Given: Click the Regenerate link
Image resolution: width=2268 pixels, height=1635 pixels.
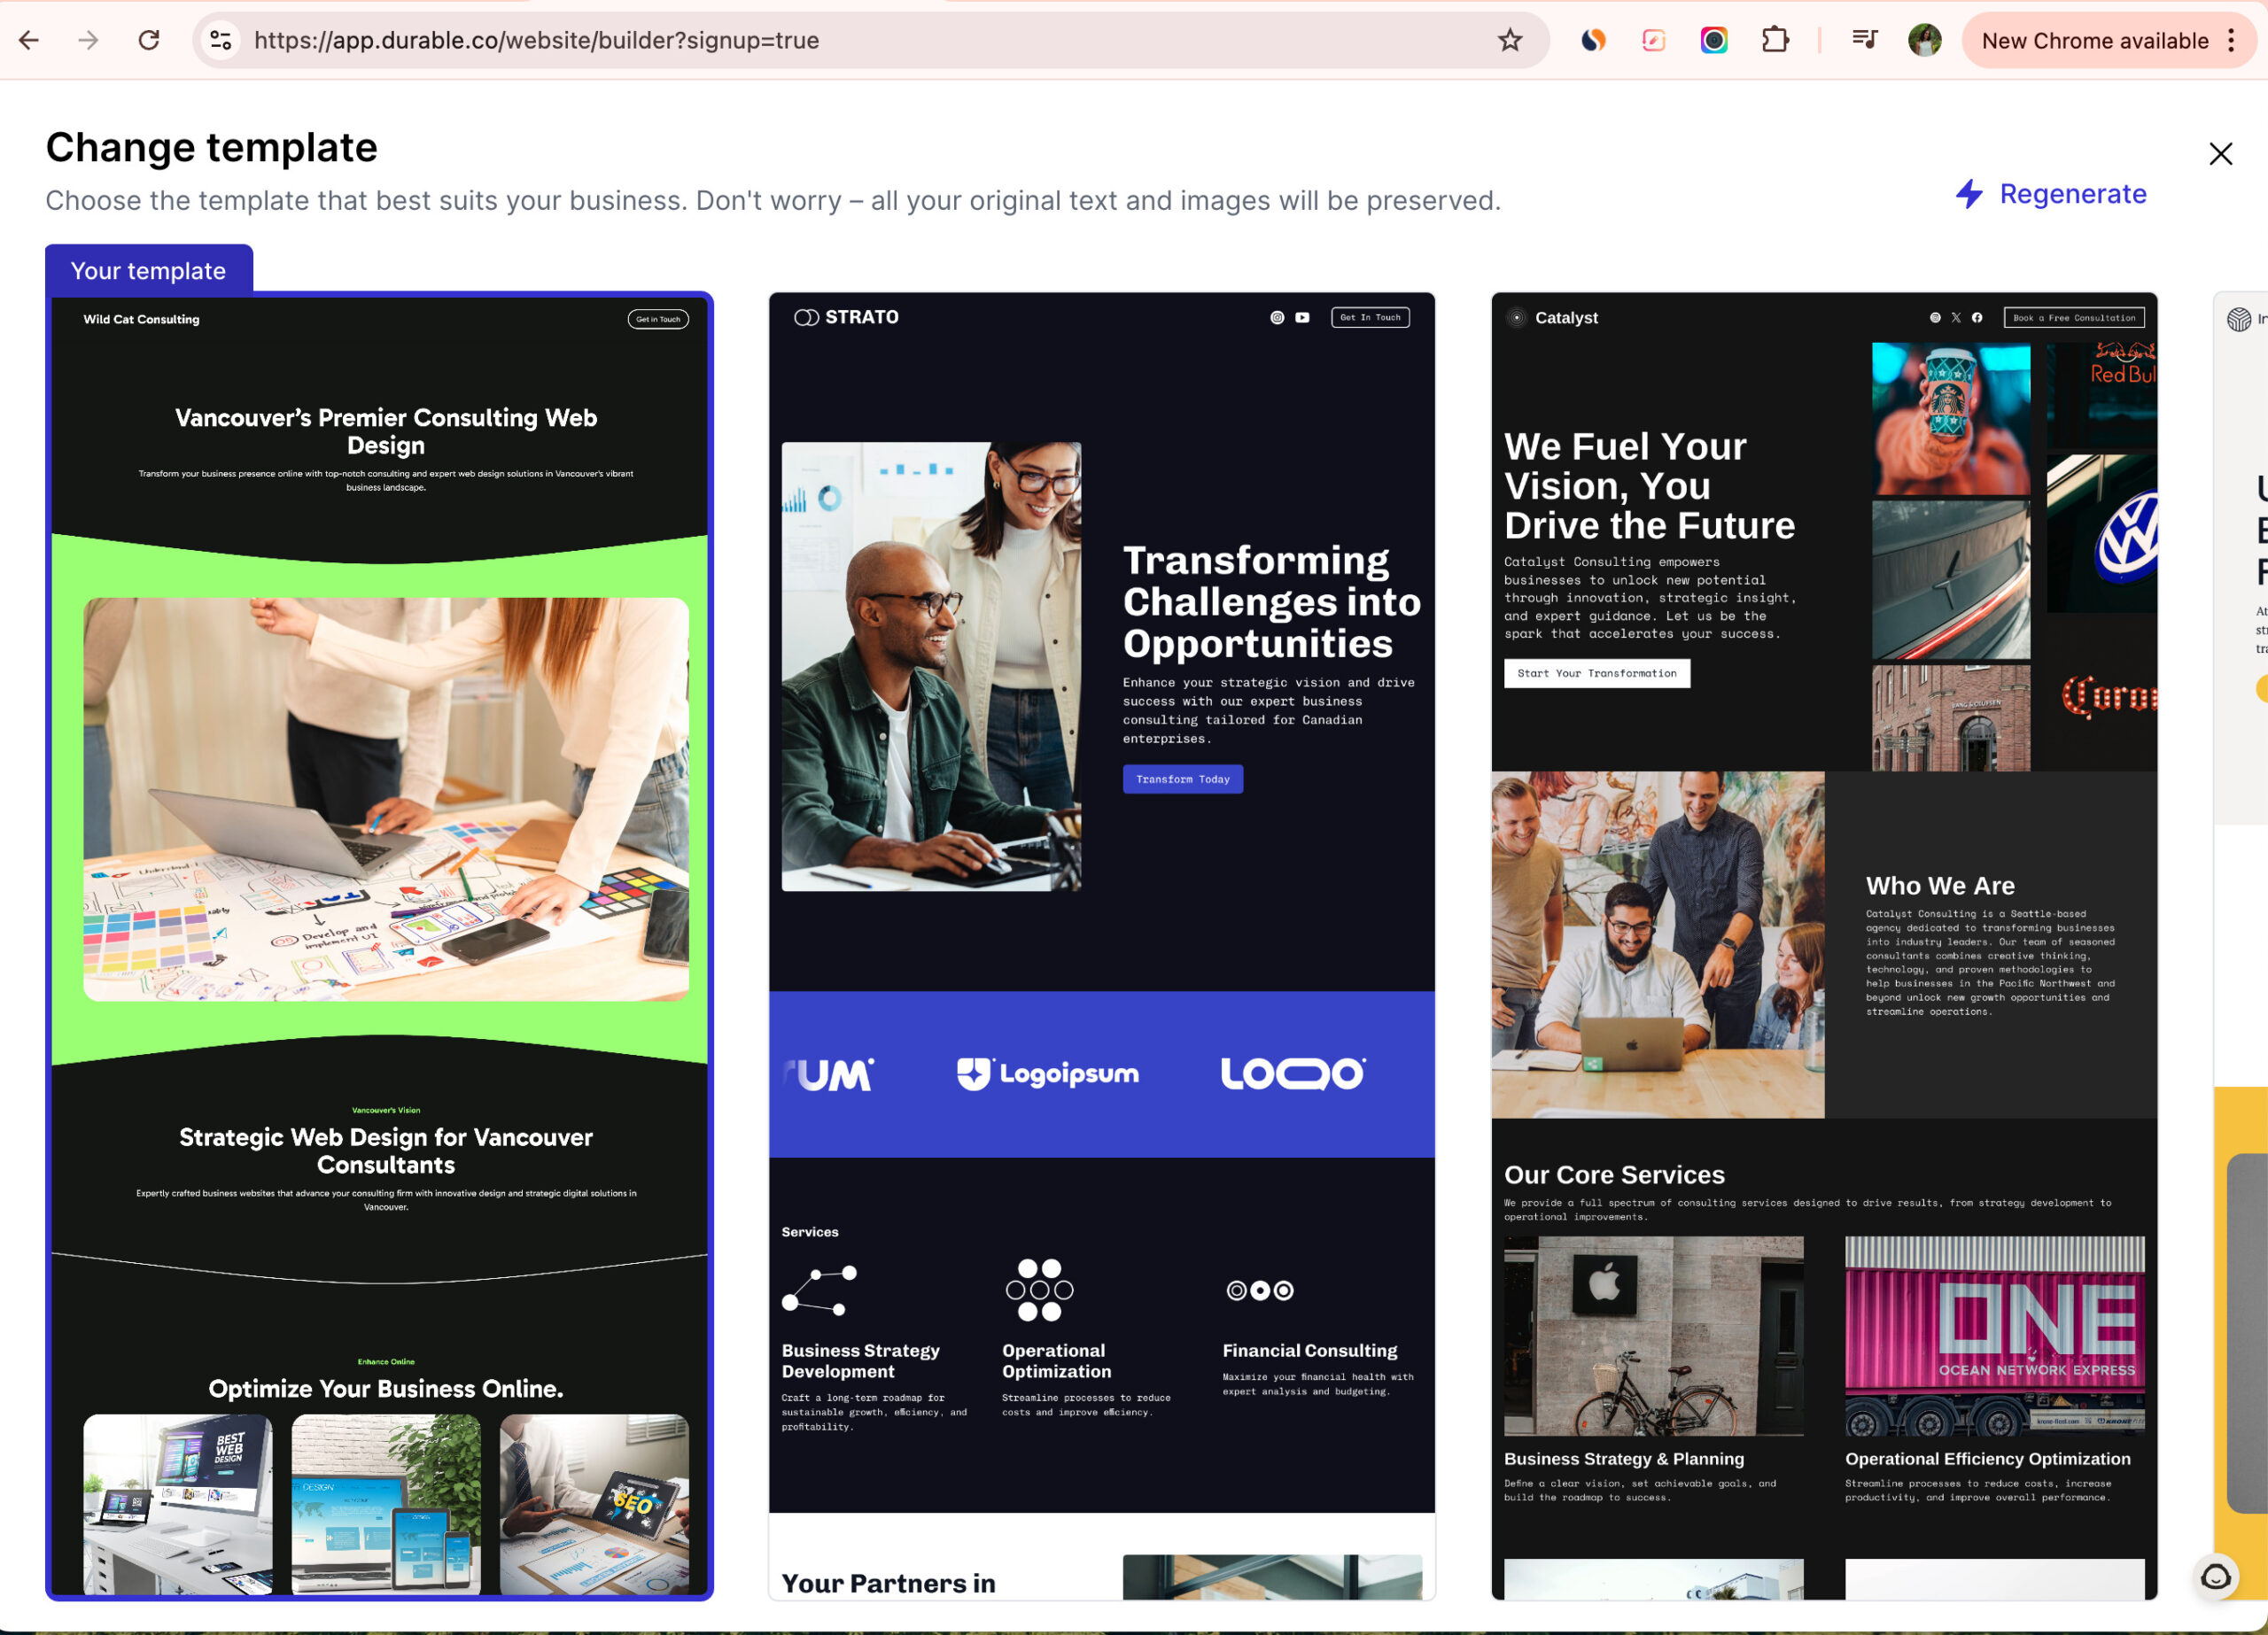Looking at the screenshot, I should (x=2072, y=194).
